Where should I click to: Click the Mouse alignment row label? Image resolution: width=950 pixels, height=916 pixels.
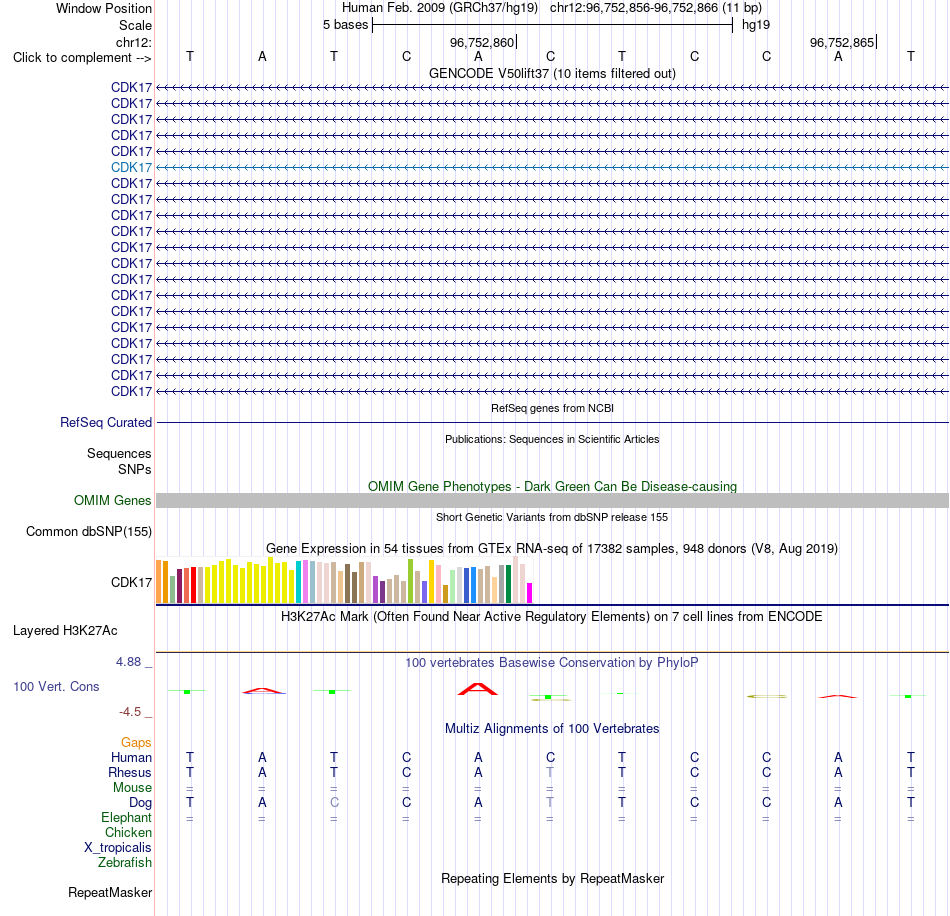click(x=133, y=788)
